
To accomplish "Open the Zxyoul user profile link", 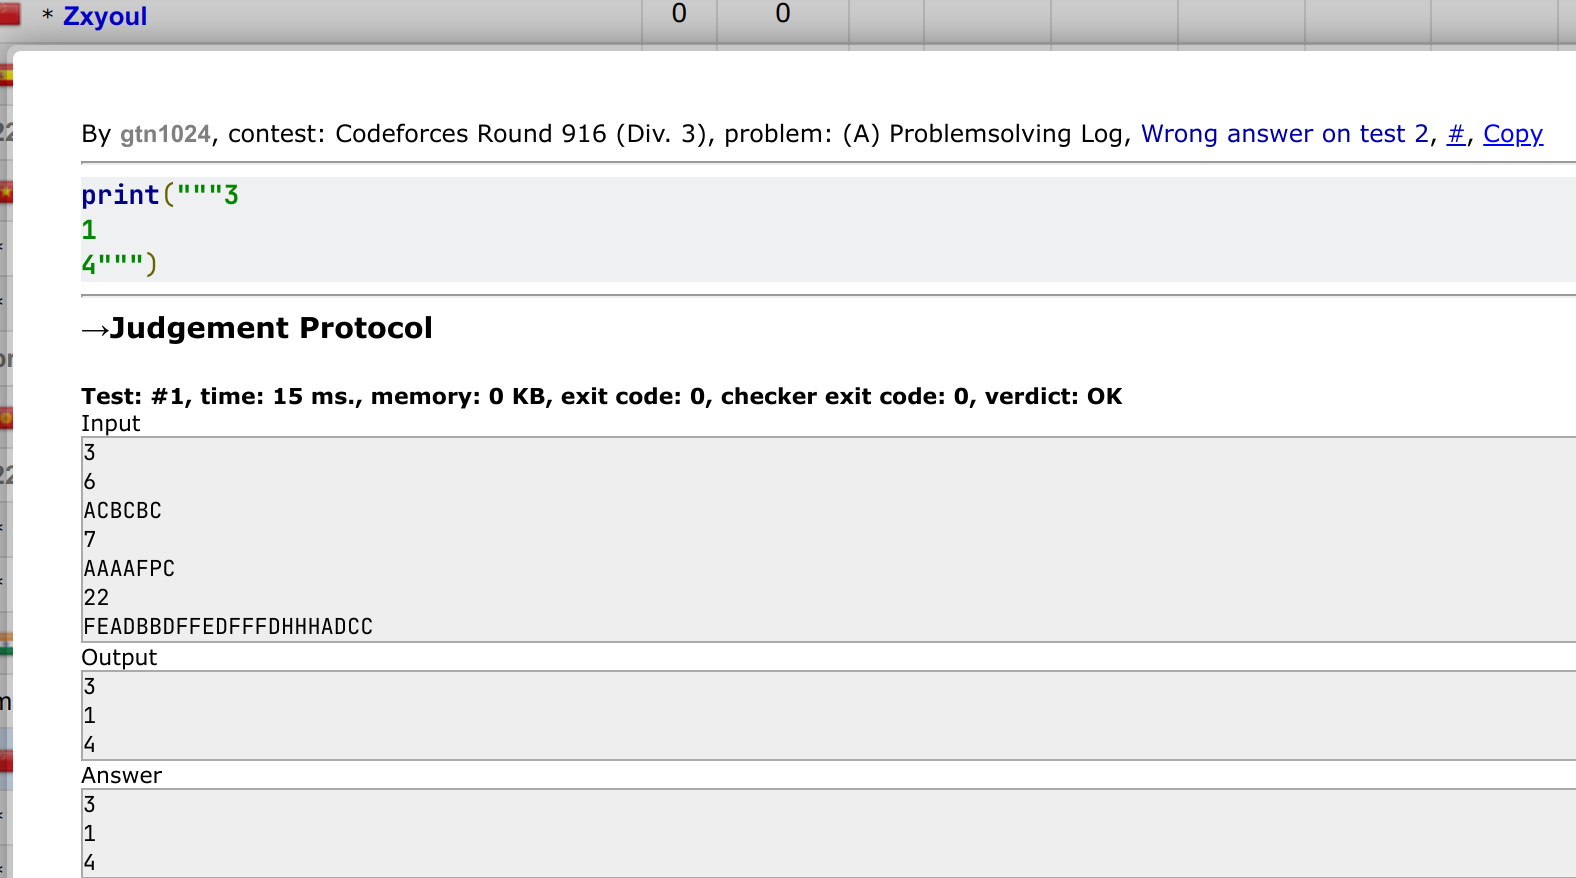I will [x=105, y=16].
